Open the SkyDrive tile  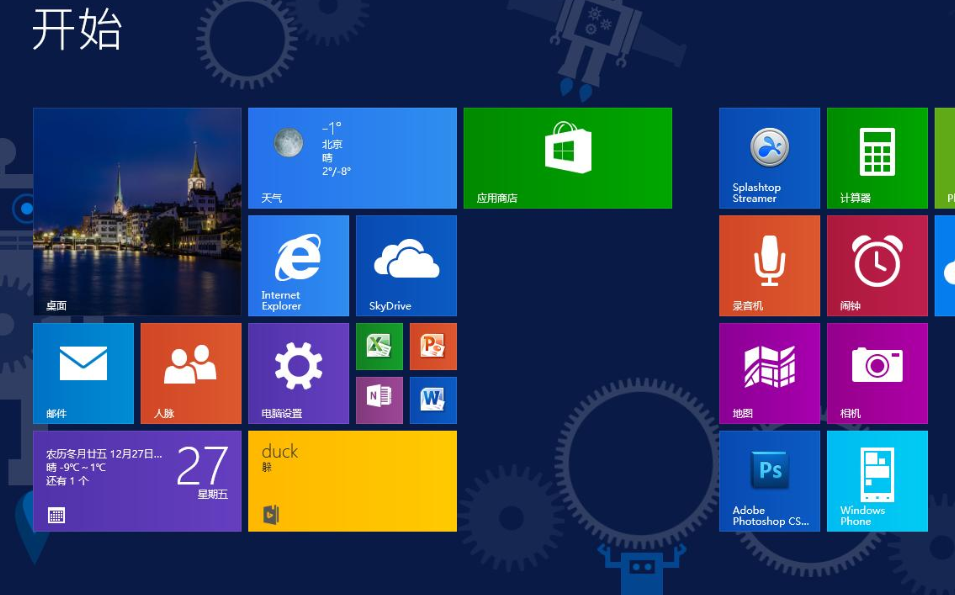click(406, 266)
